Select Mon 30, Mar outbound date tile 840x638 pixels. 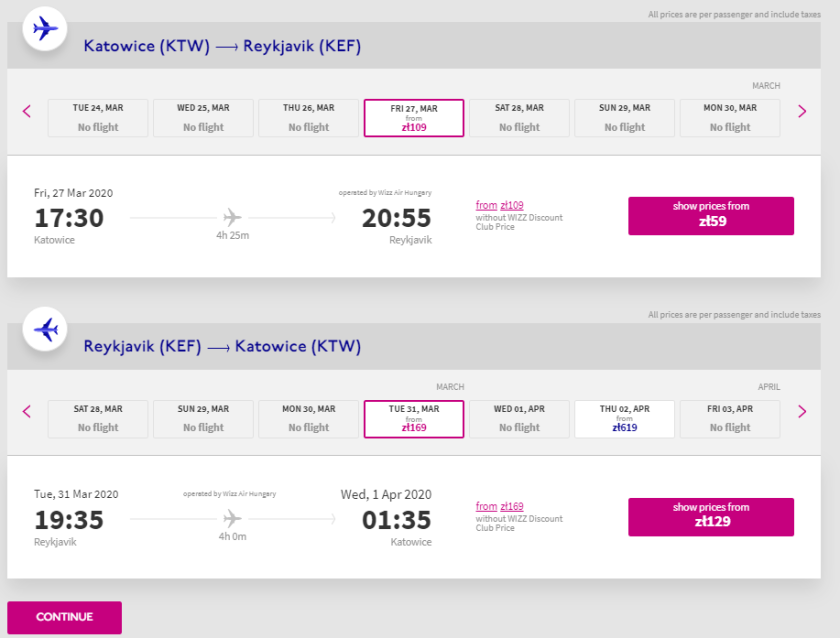(x=730, y=118)
